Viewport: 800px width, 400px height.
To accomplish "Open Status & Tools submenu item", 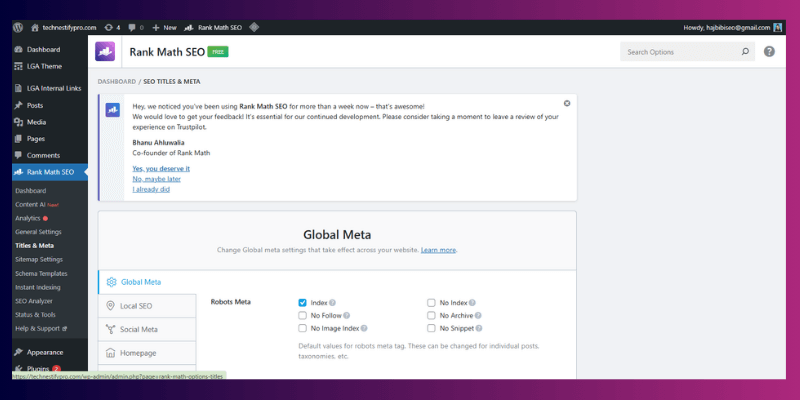I will tap(35, 315).
